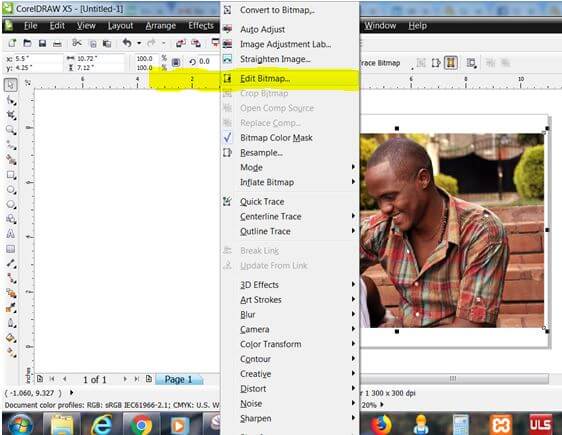Expand the Camera submenu
562x435 pixels.
[290, 329]
